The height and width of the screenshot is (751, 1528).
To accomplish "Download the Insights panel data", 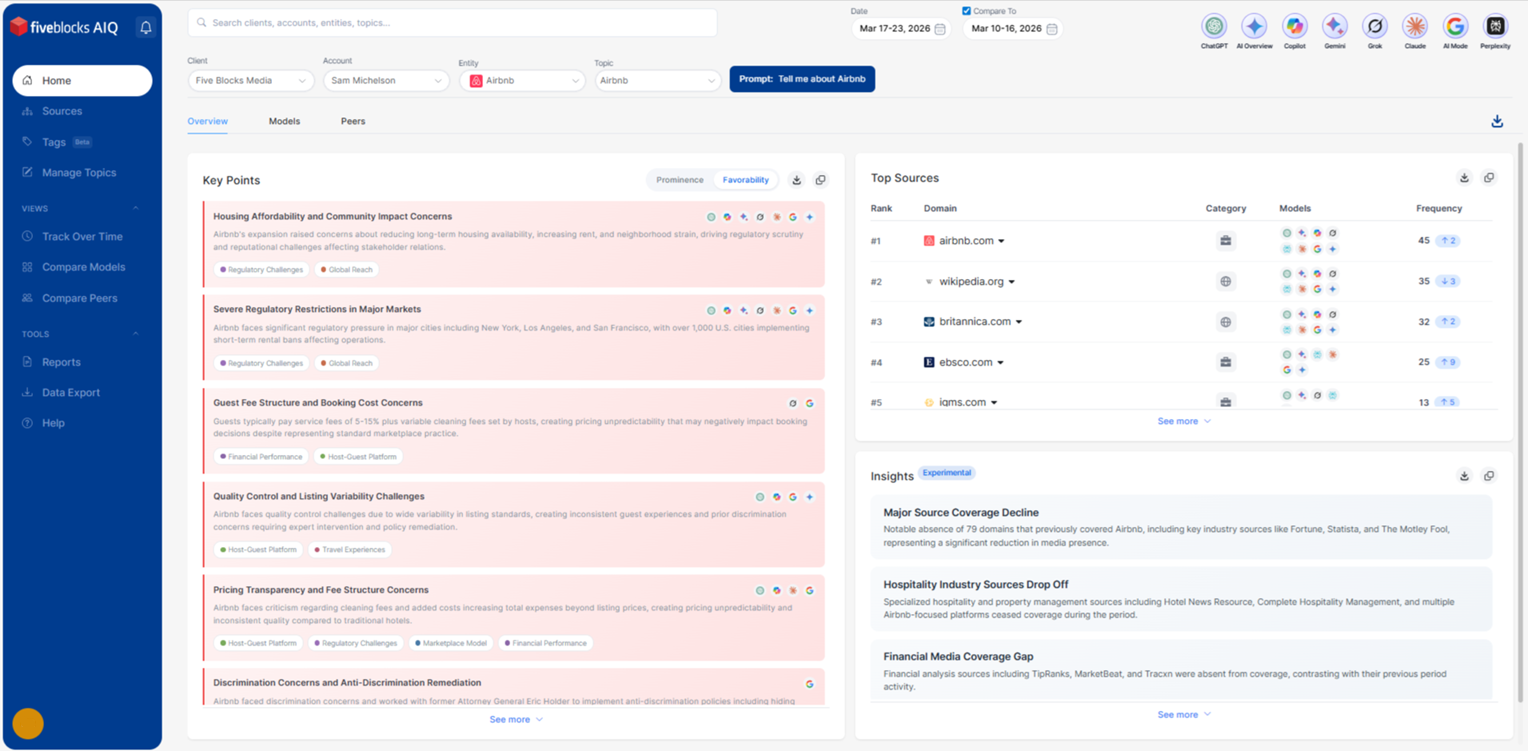I will (x=1464, y=476).
